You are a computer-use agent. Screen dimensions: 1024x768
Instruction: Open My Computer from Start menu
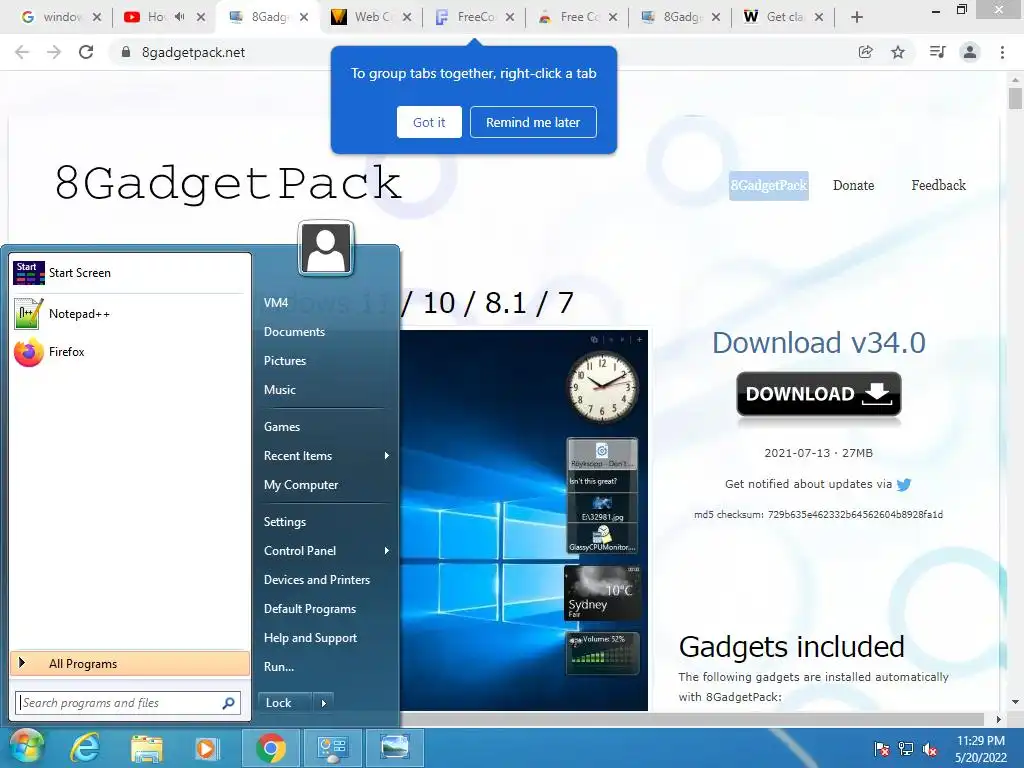301,485
